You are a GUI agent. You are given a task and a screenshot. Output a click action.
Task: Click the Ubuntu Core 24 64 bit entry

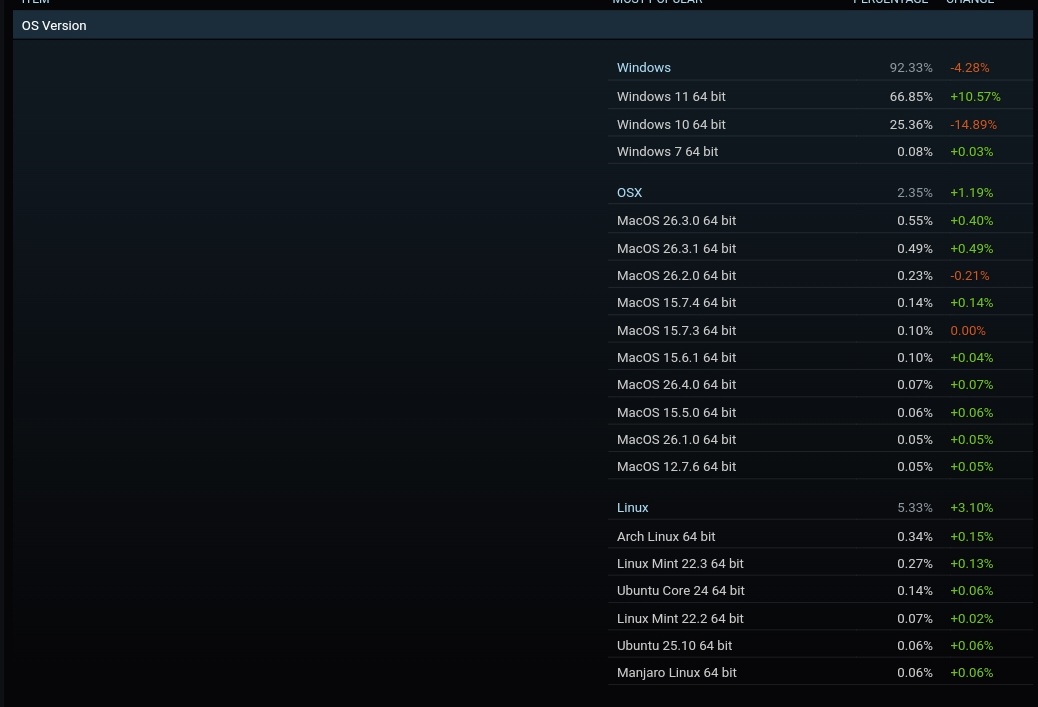tap(681, 590)
